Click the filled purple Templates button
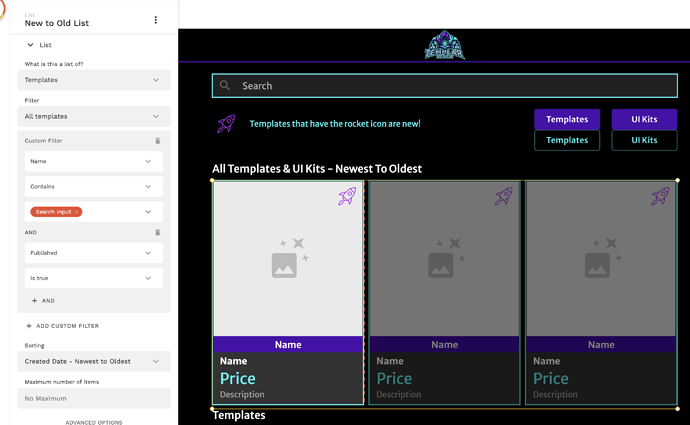 [x=567, y=119]
